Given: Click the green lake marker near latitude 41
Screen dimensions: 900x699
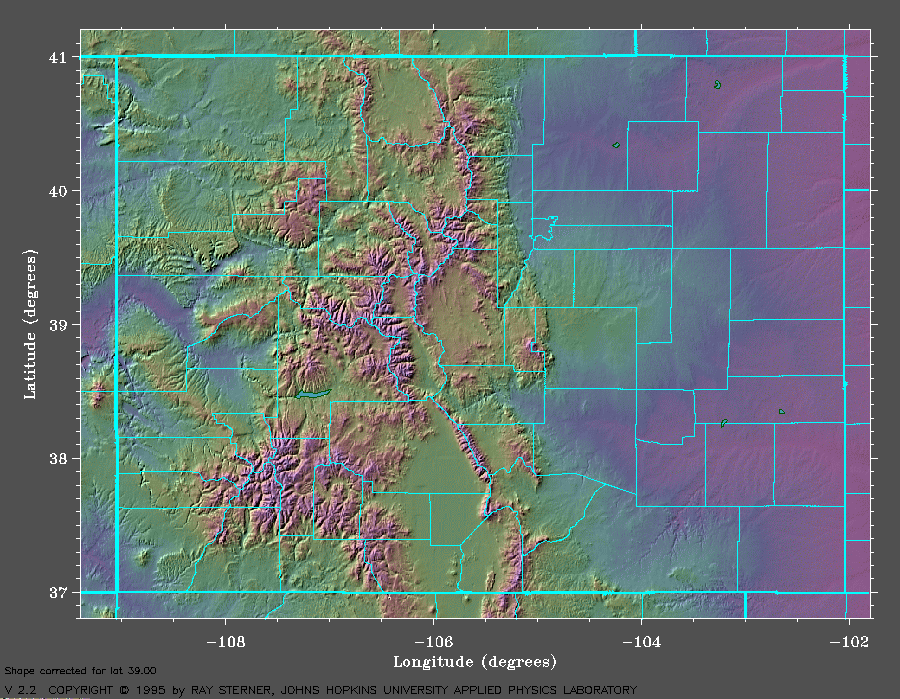Looking at the screenshot, I should click(x=718, y=85).
